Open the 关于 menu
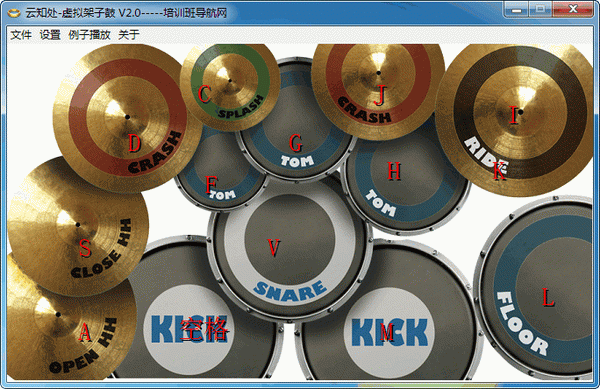 coord(129,35)
